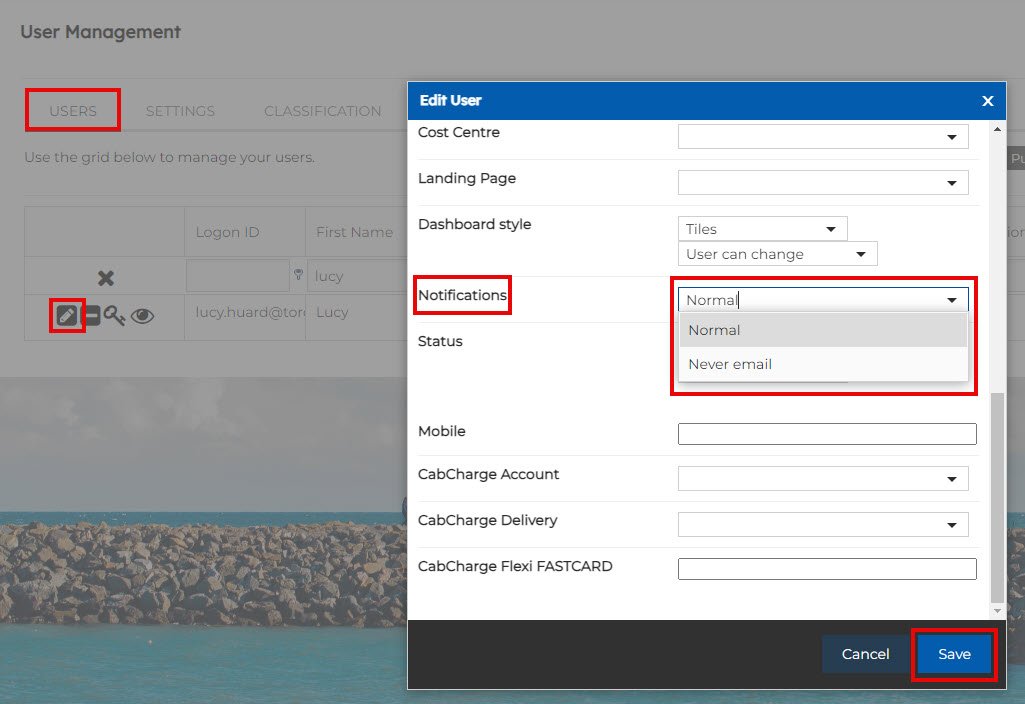1025x704 pixels.
Task: Expand the Landing Page dropdown
Action: (x=823, y=183)
